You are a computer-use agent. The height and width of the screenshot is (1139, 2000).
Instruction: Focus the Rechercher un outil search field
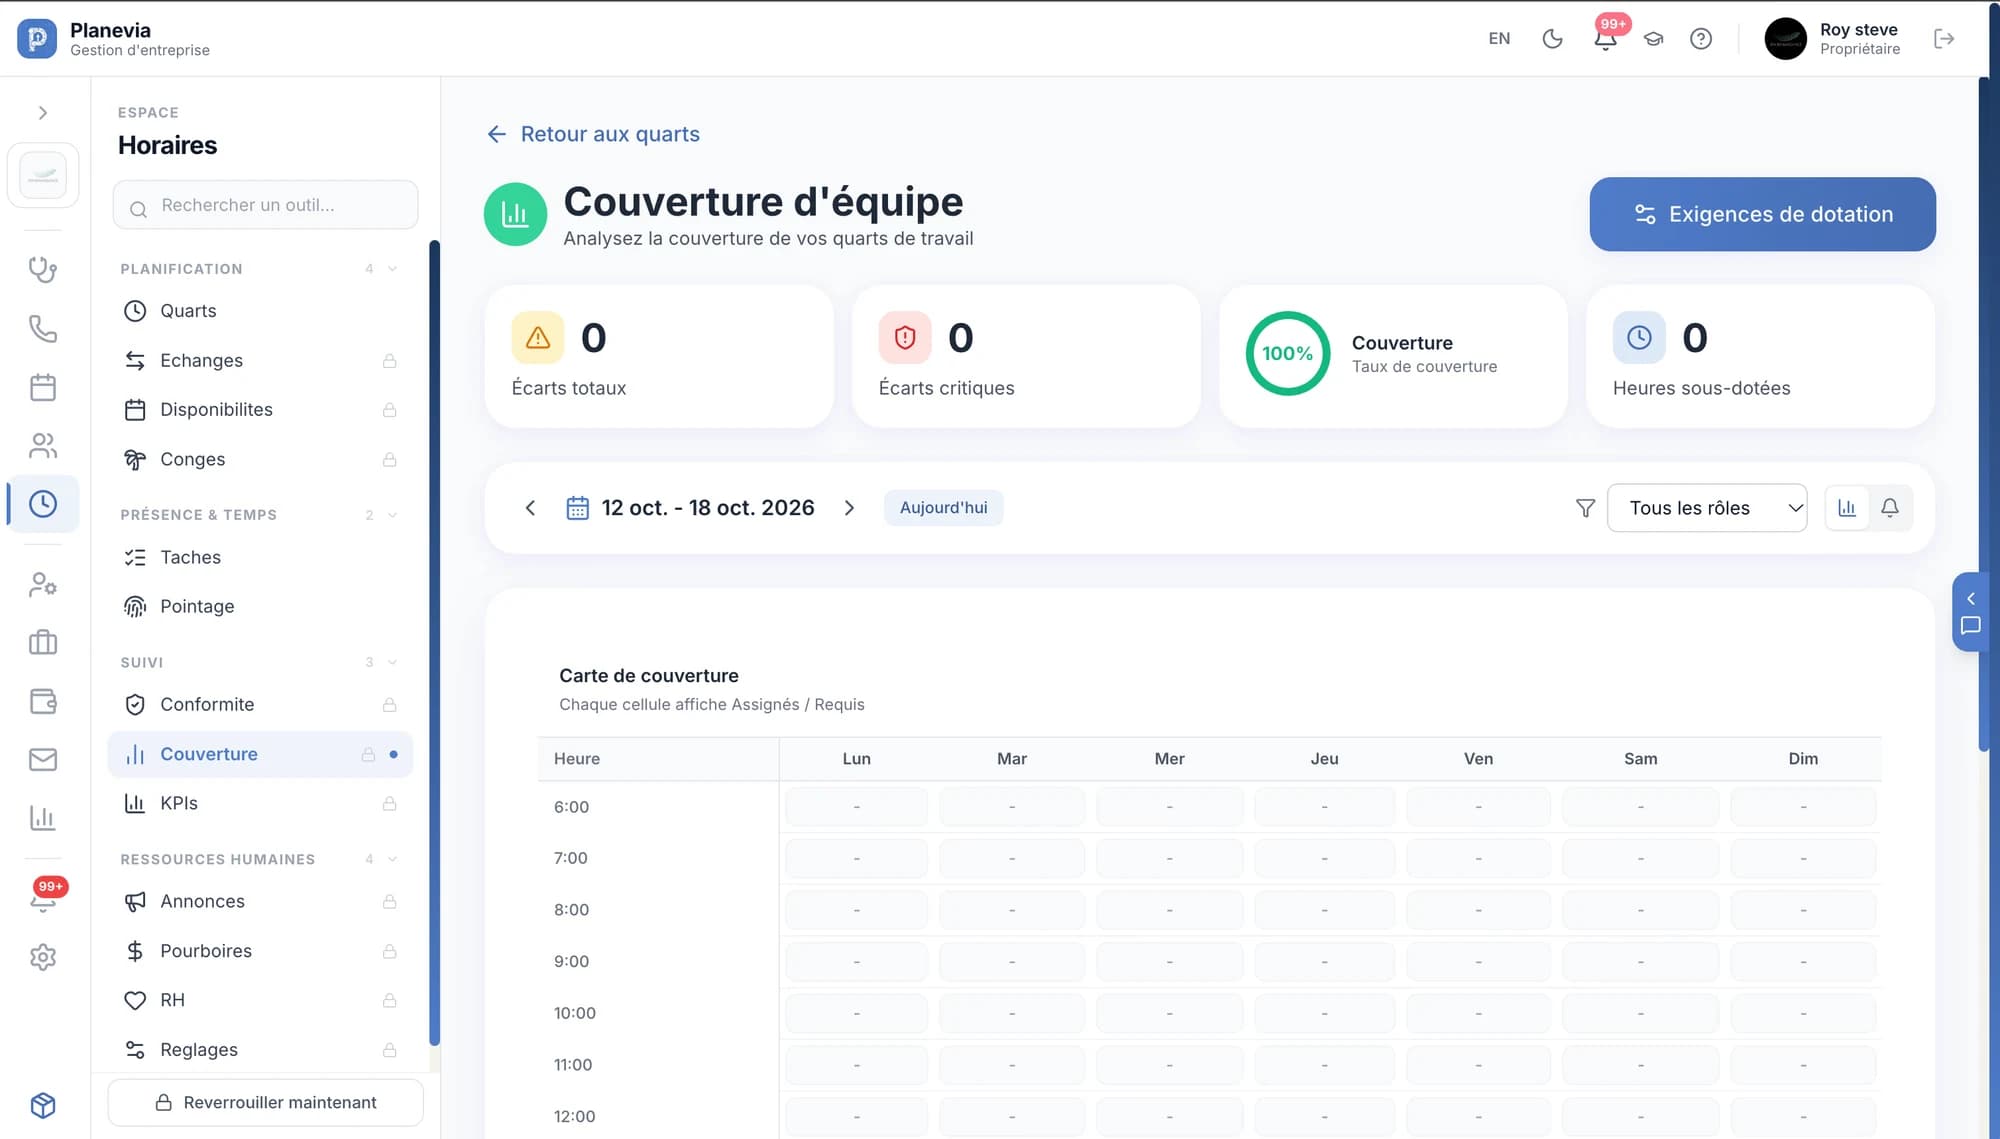click(265, 205)
